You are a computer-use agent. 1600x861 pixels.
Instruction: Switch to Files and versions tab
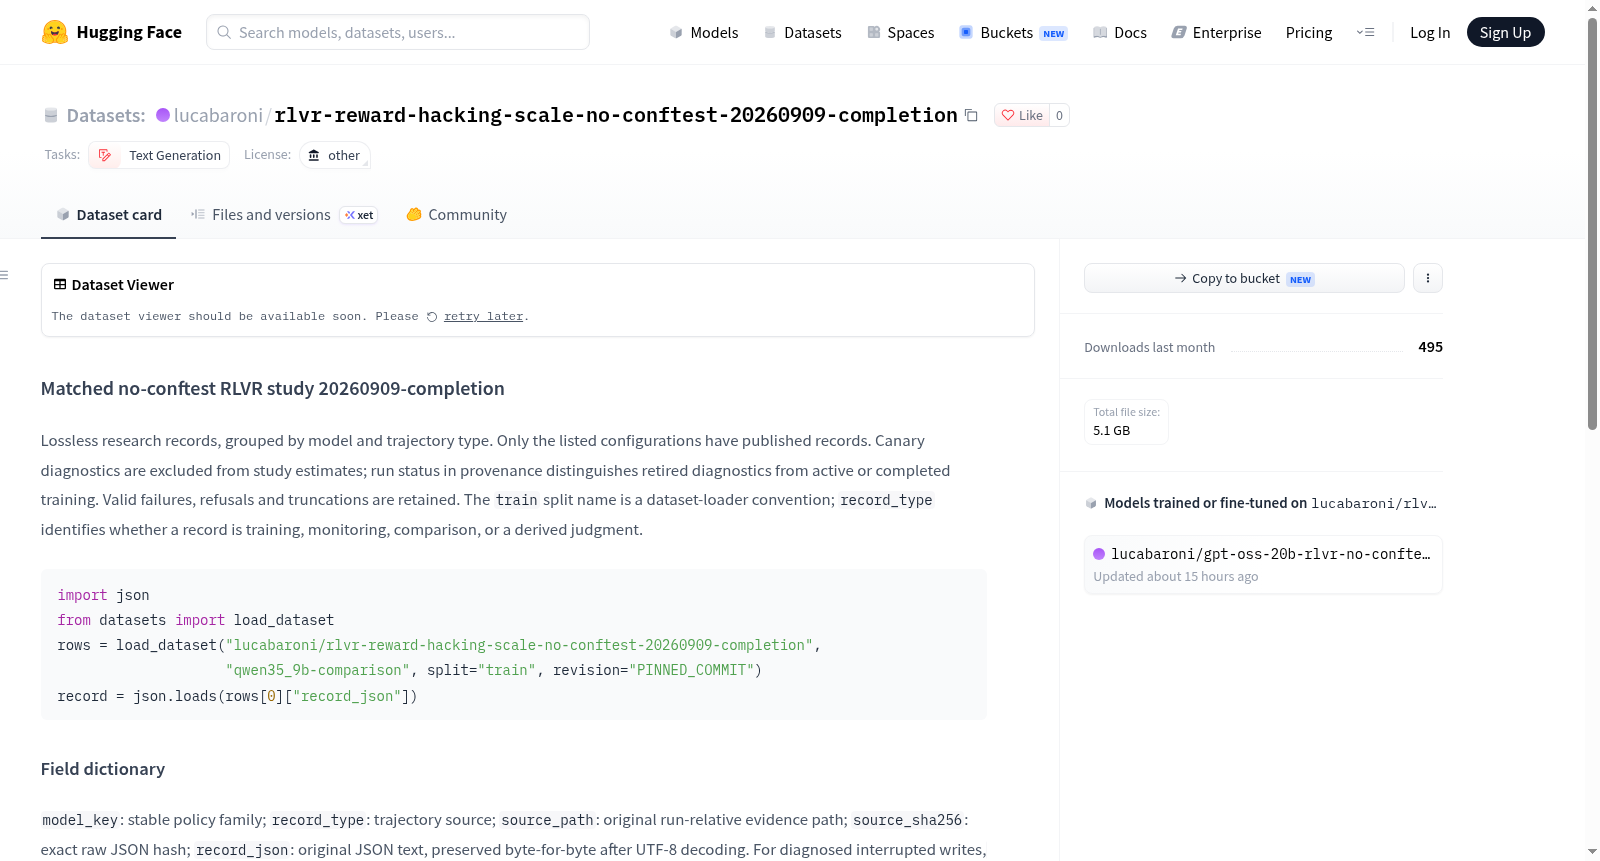[x=284, y=215]
